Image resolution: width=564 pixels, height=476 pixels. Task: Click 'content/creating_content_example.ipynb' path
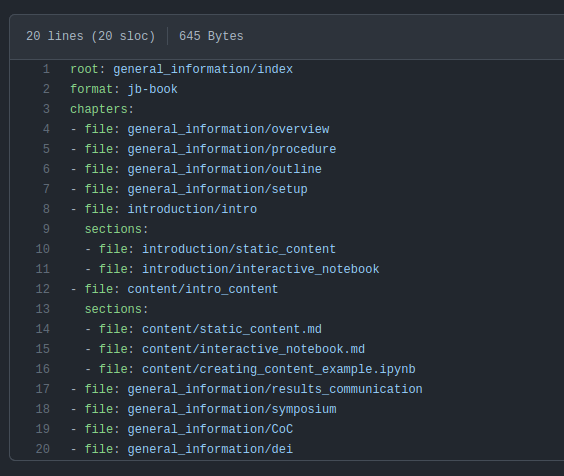pyautogui.click(x=278, y=369)
